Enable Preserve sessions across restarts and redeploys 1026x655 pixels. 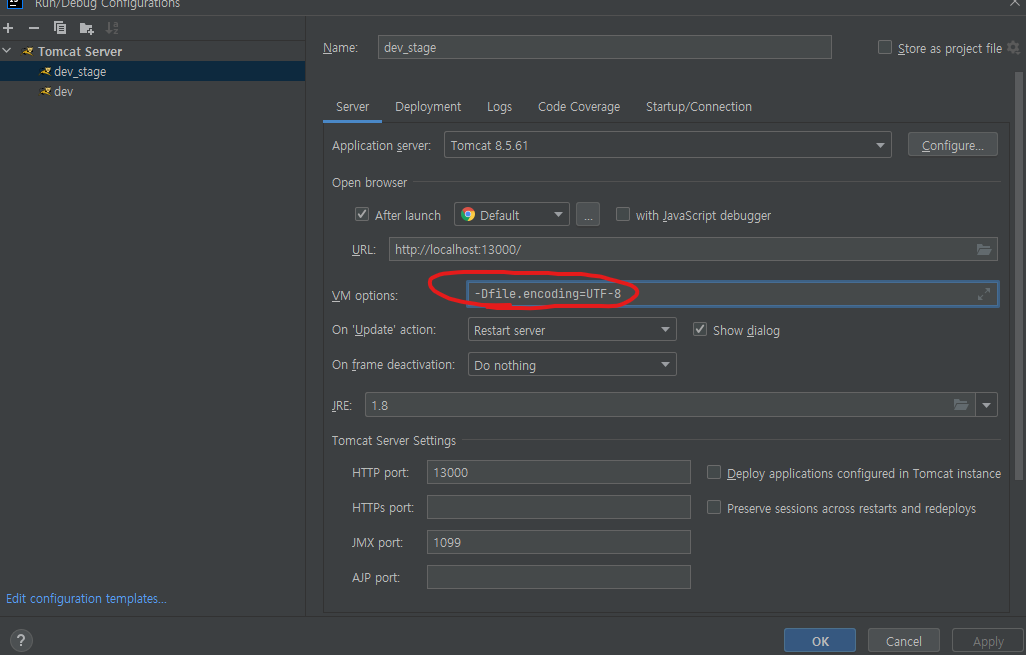(714, 507)
